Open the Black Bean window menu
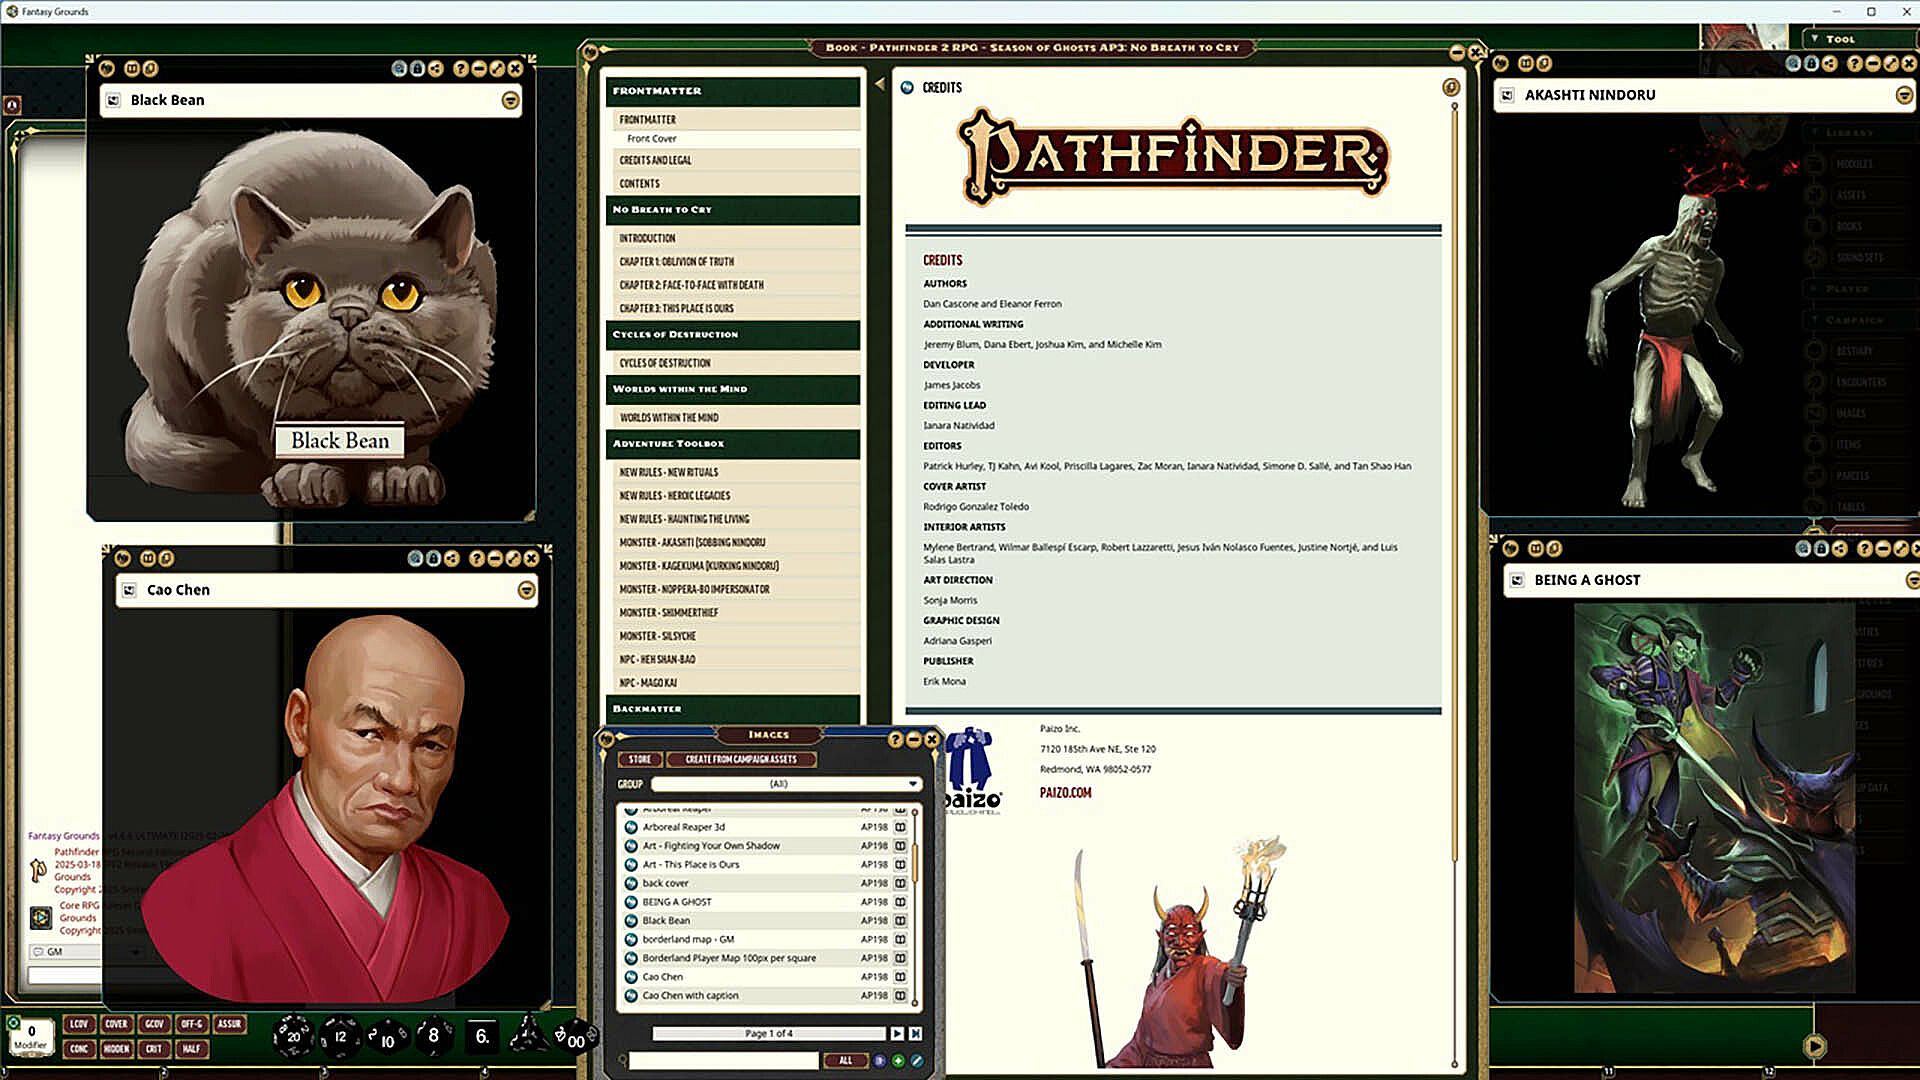Viewport: 1920px width, 1080px height. 510,100
